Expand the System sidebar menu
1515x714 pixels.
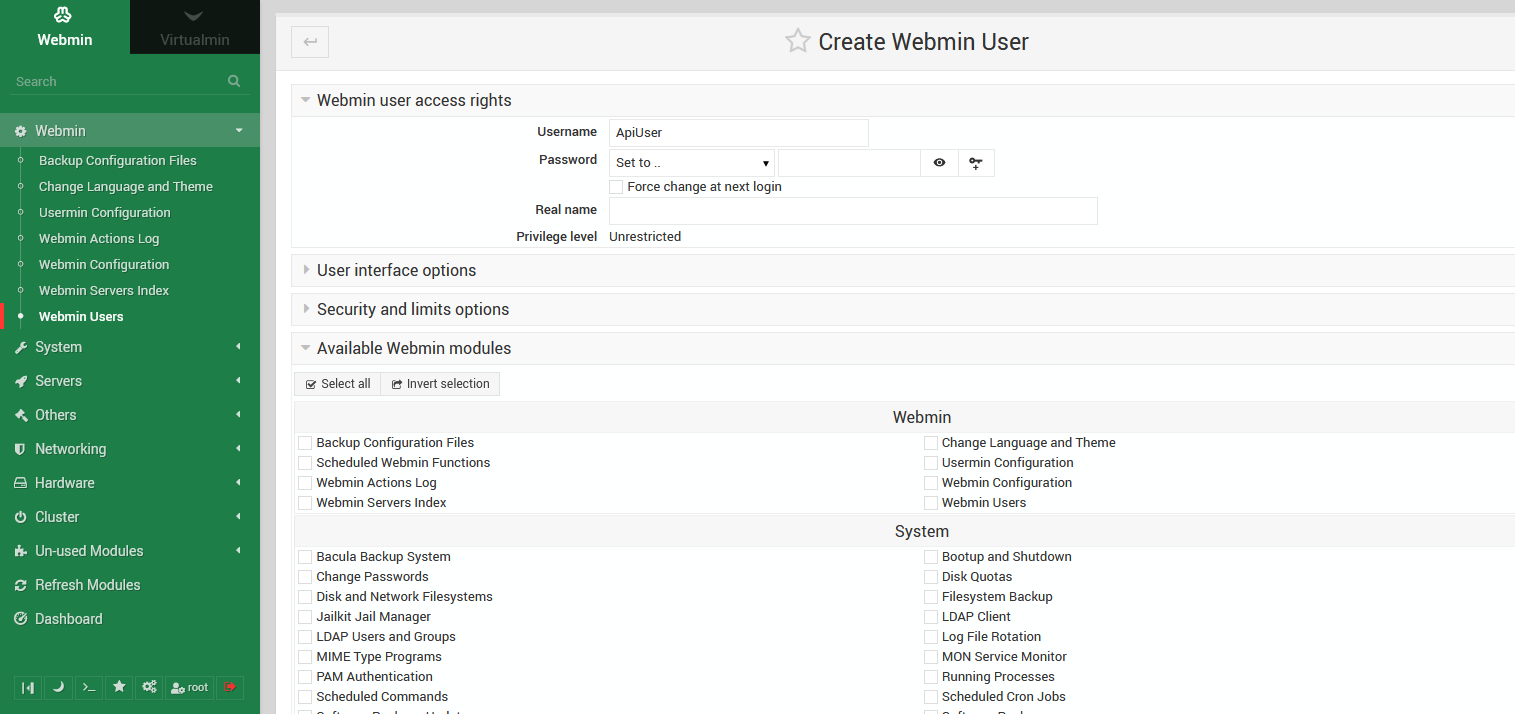(x=130, y=347)
